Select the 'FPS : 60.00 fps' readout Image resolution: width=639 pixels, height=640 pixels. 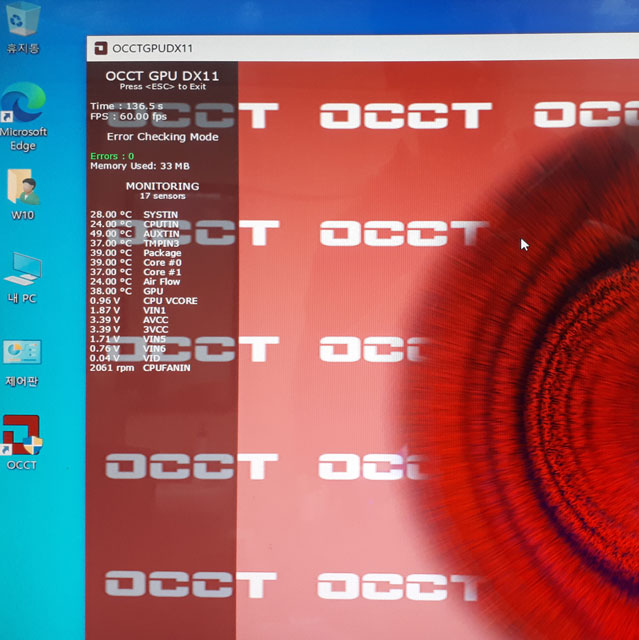(x=129, y=116)
